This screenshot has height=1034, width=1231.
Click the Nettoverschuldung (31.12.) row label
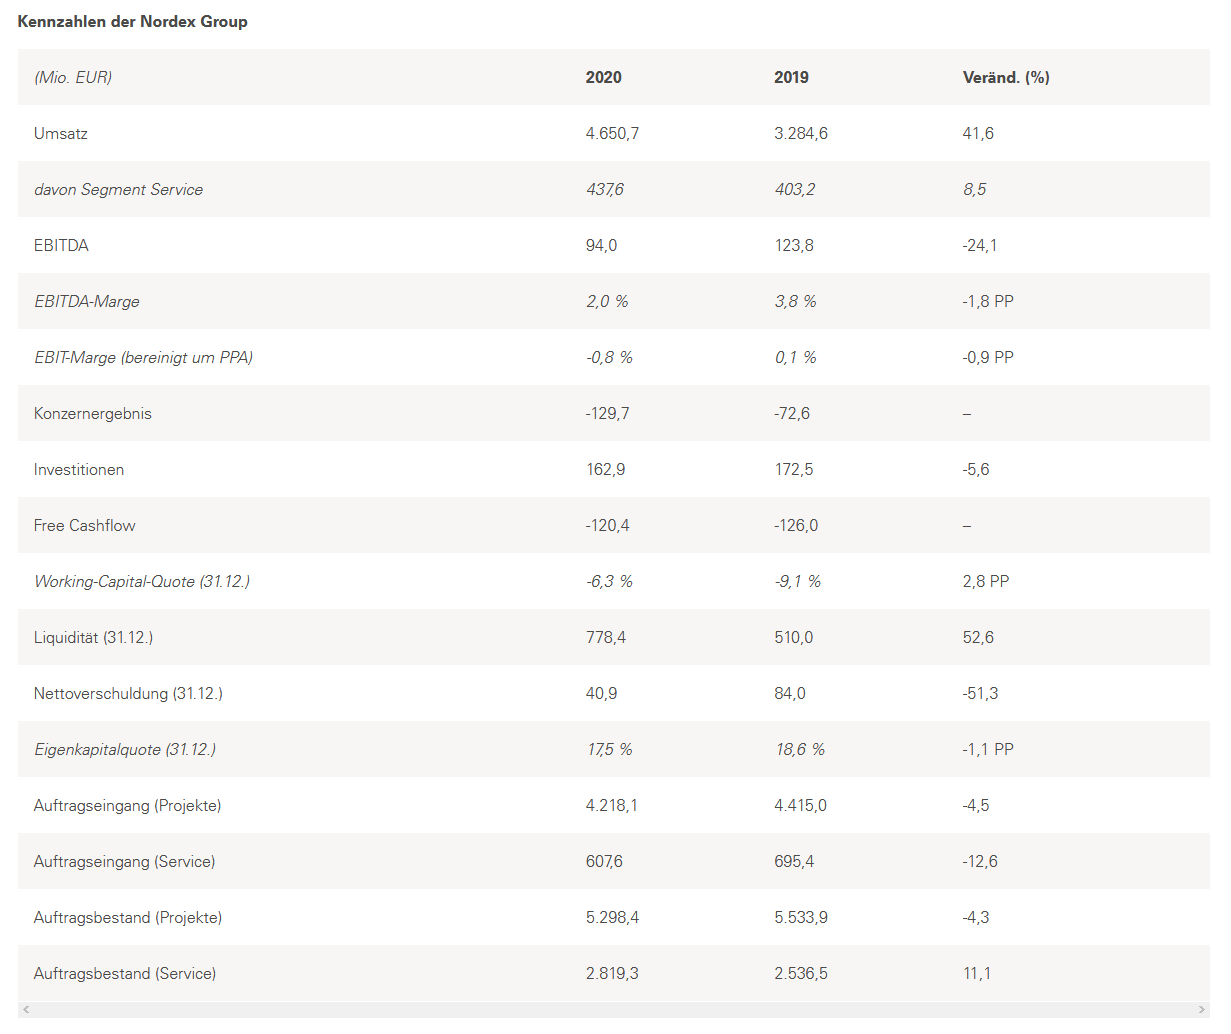coord(128,693)
